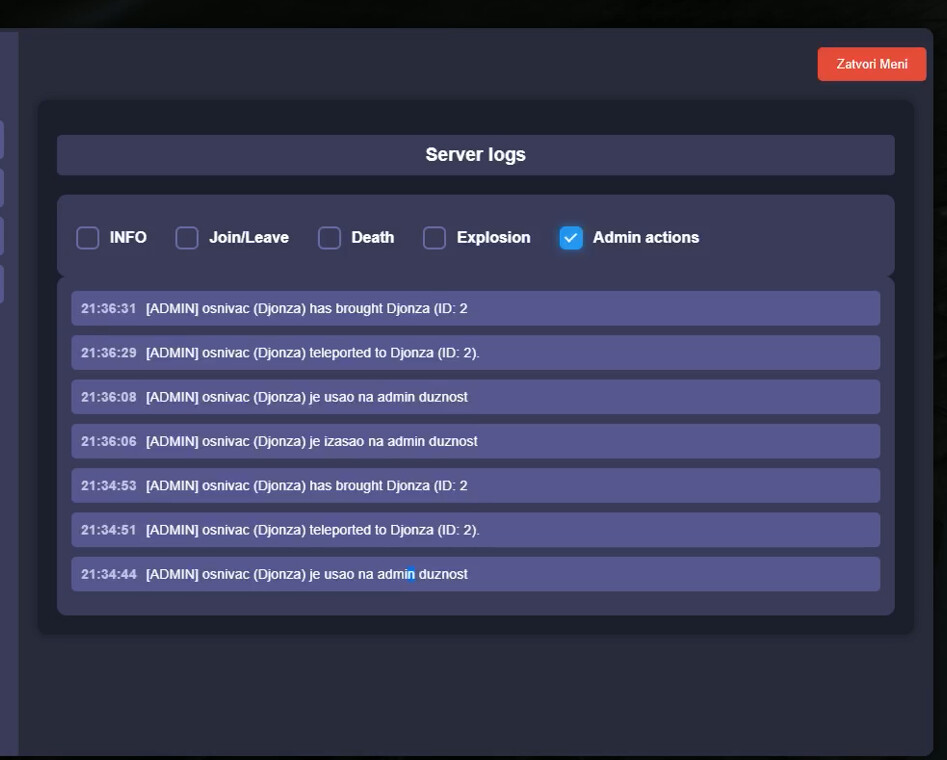Open the fourth sidebar icon
The width and height of the screenshot is (947, 760).
pyautogui.click(x=4, y=284)
